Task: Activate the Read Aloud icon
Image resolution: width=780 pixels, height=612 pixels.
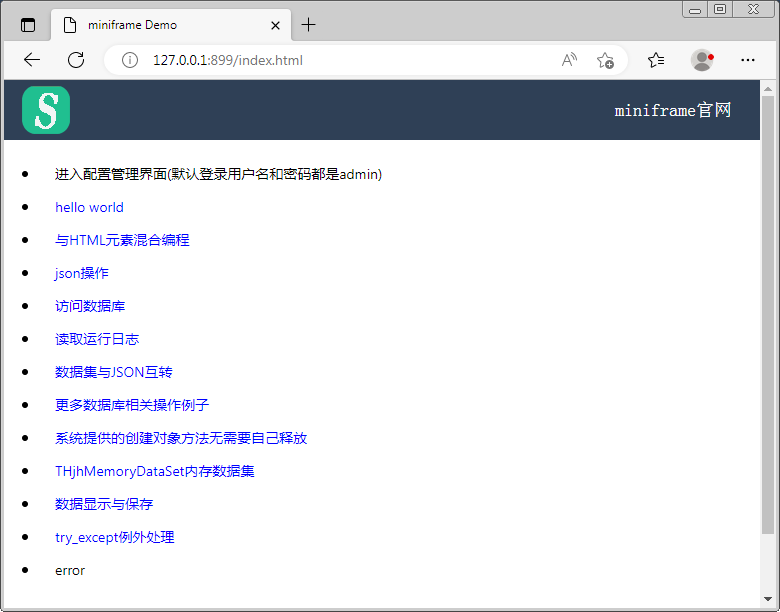Action: (569, 60)
